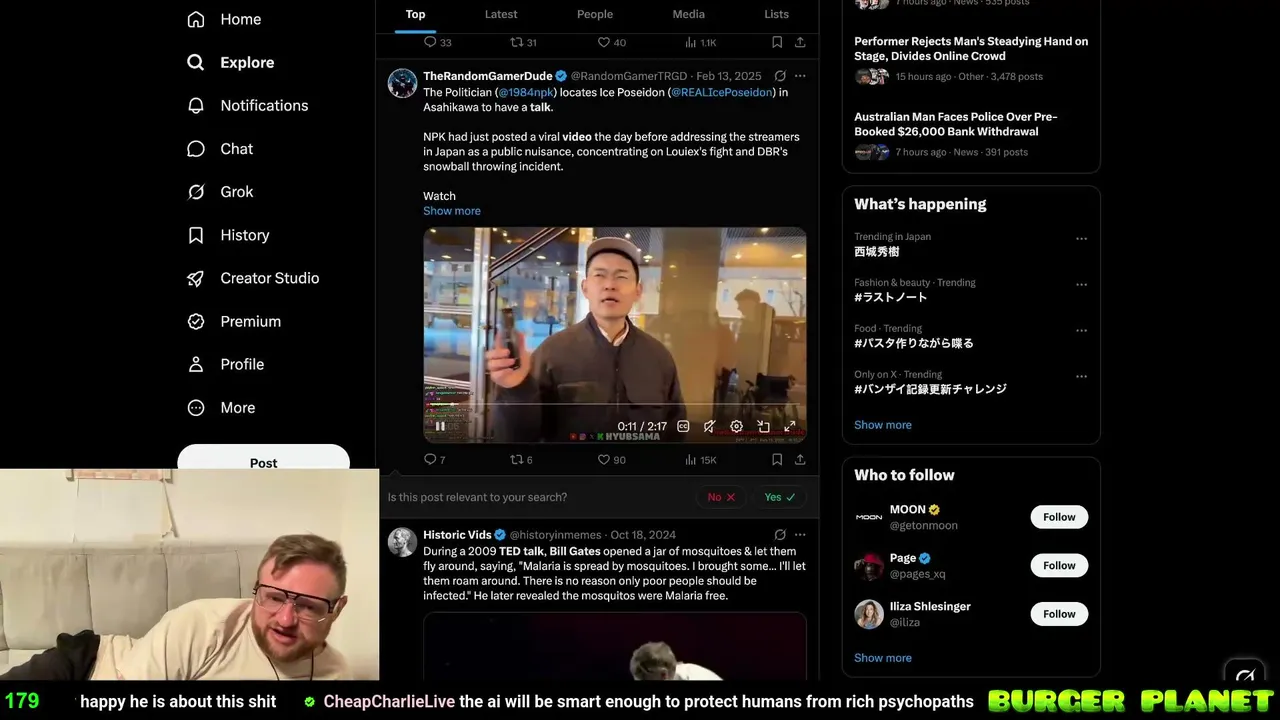Open options for #パスタ作りながら喋る trend
This screenshot has width=1280, height=720.
click(1081, 331)
